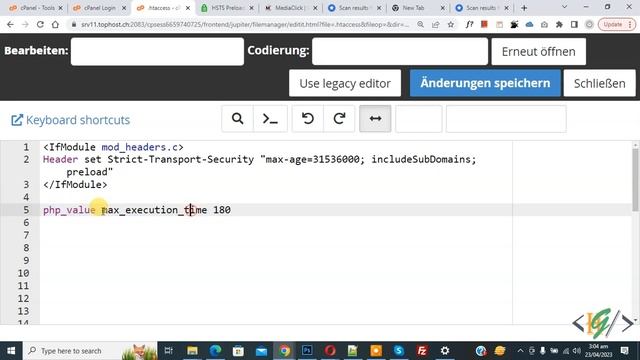Open File Explorer from the taskbar

192,351
